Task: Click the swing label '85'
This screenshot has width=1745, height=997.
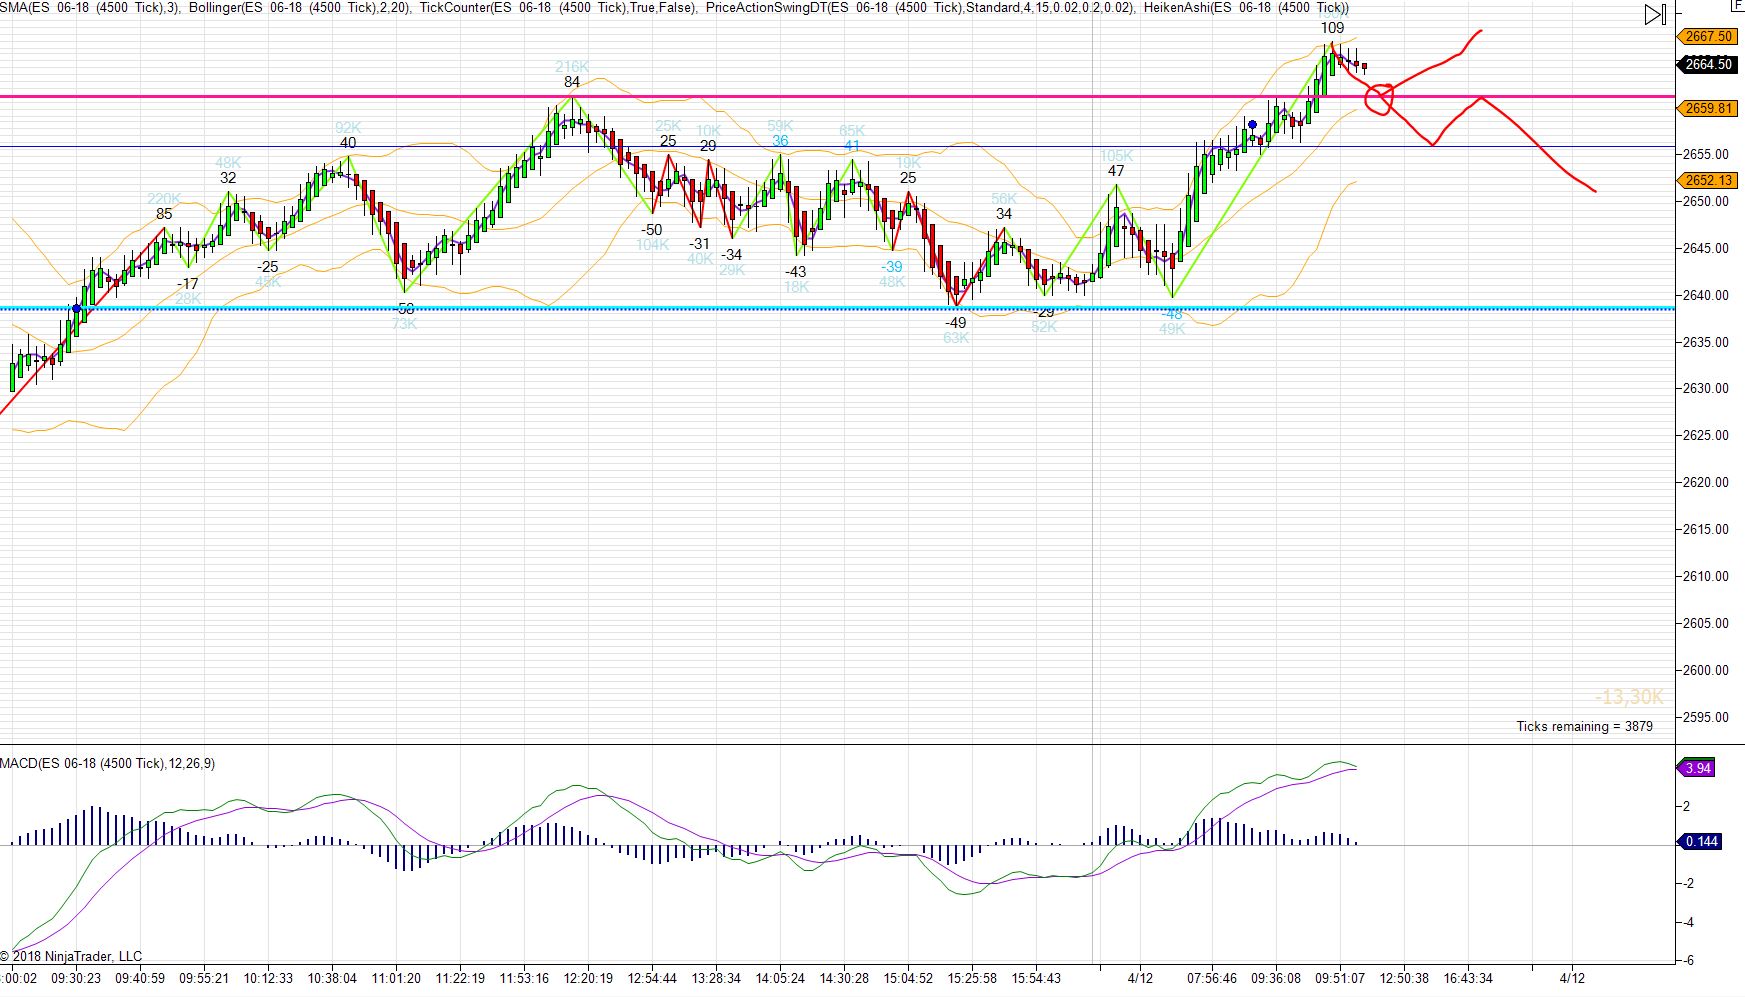Action: (x=164, y=214)
